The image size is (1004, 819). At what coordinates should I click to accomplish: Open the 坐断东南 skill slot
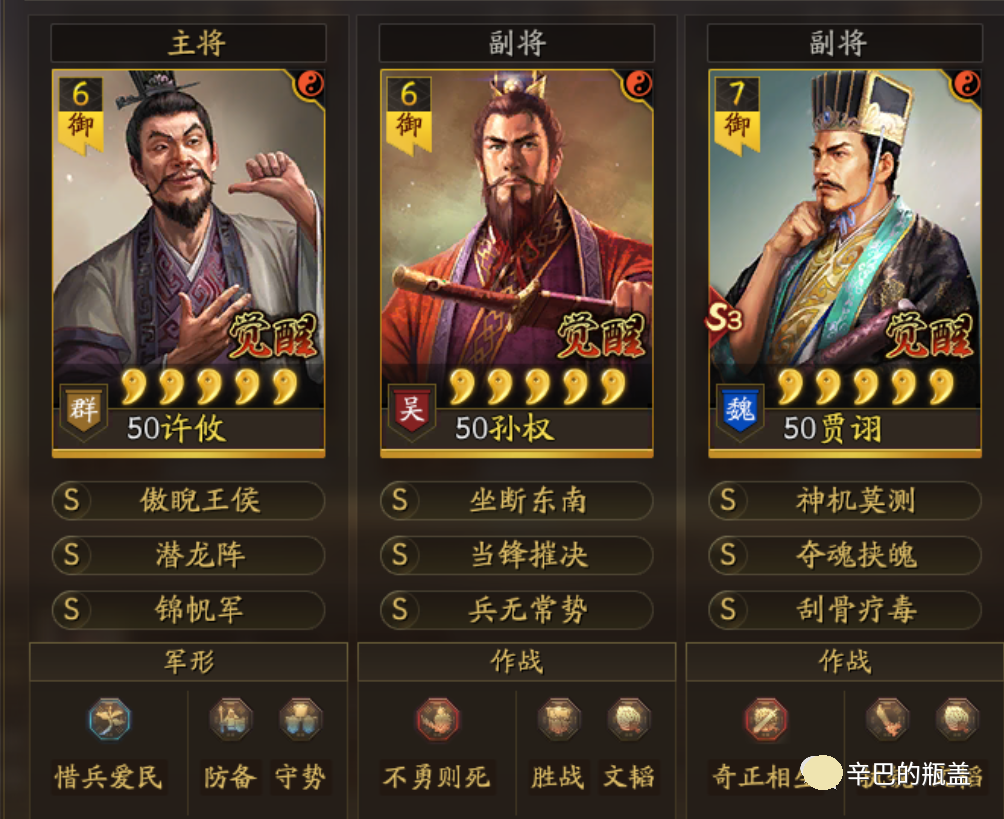(x=517, y=500)
